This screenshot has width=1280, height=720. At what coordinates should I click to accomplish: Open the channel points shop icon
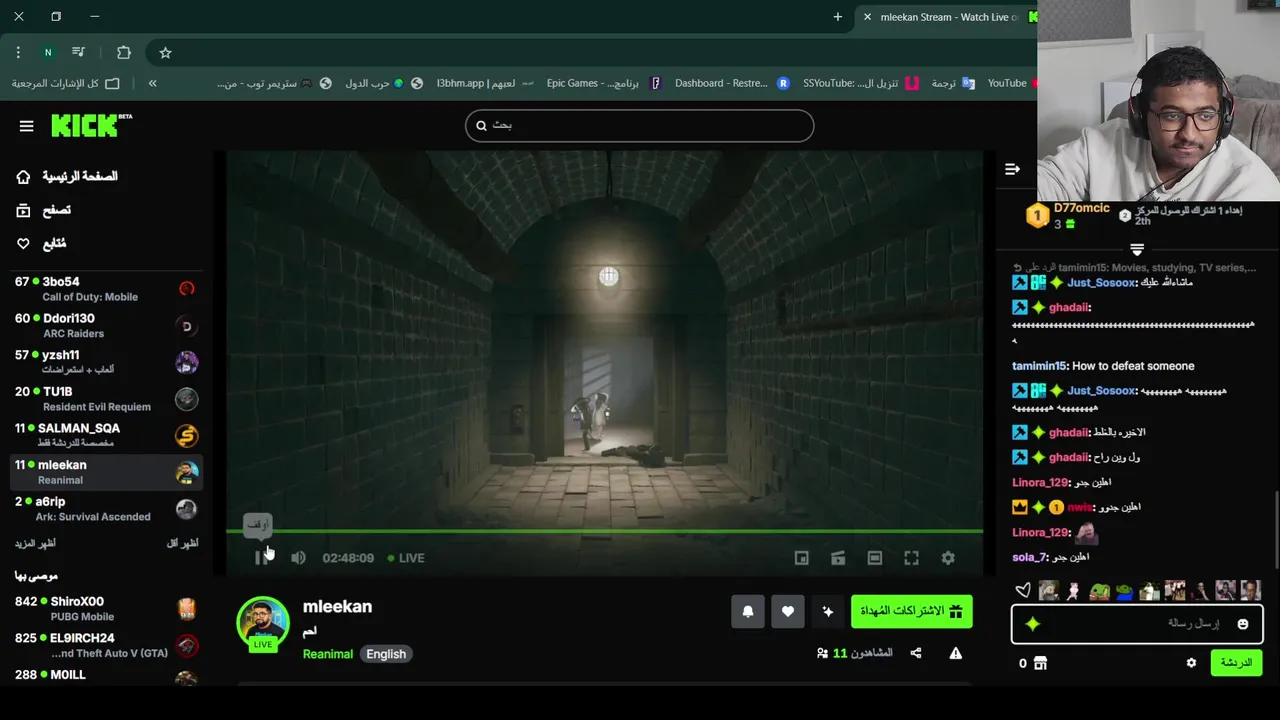click(x=1040, y=663)
